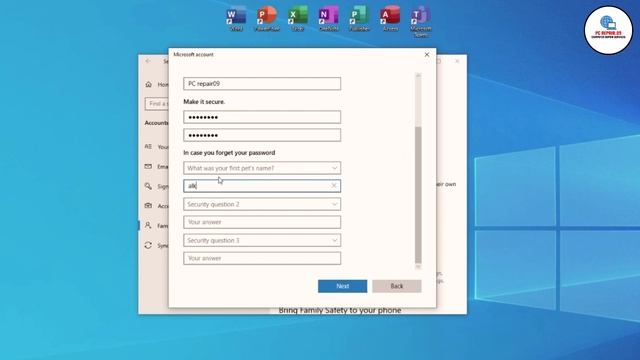Screen dimensions: 640x360
Task: Open the Publisher desktop shortcut
Action: coord(360,19)
